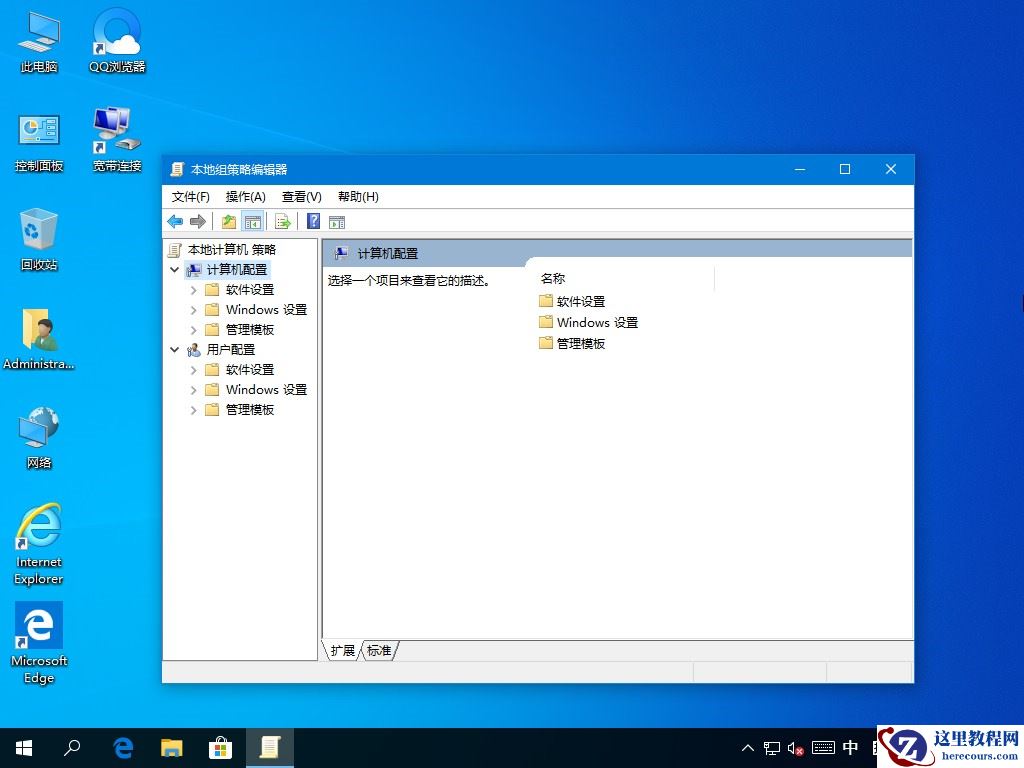
Task: Click the 名称 column header
Action: 552,278
